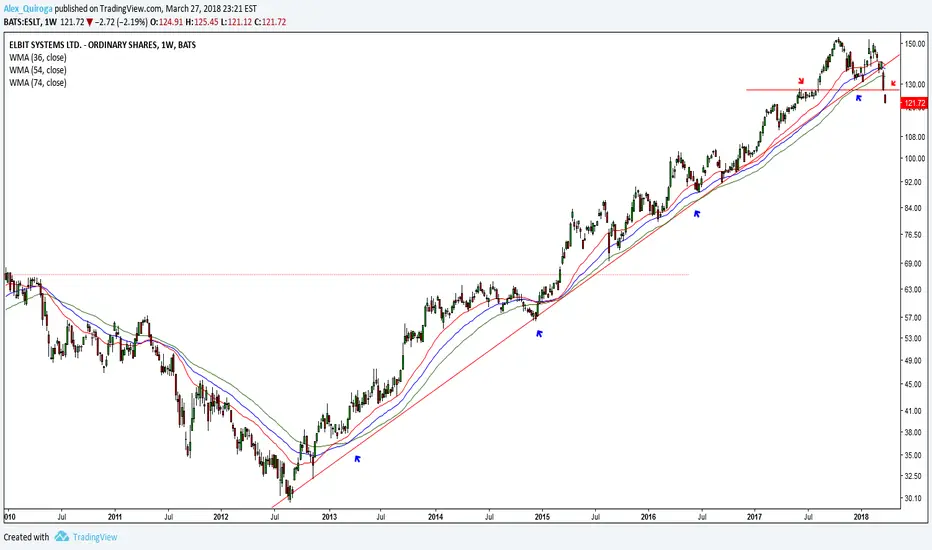This screenshot has height=550, width=932.
Task: Click the 2011 time axis label
Action: (x=115, y=517)
